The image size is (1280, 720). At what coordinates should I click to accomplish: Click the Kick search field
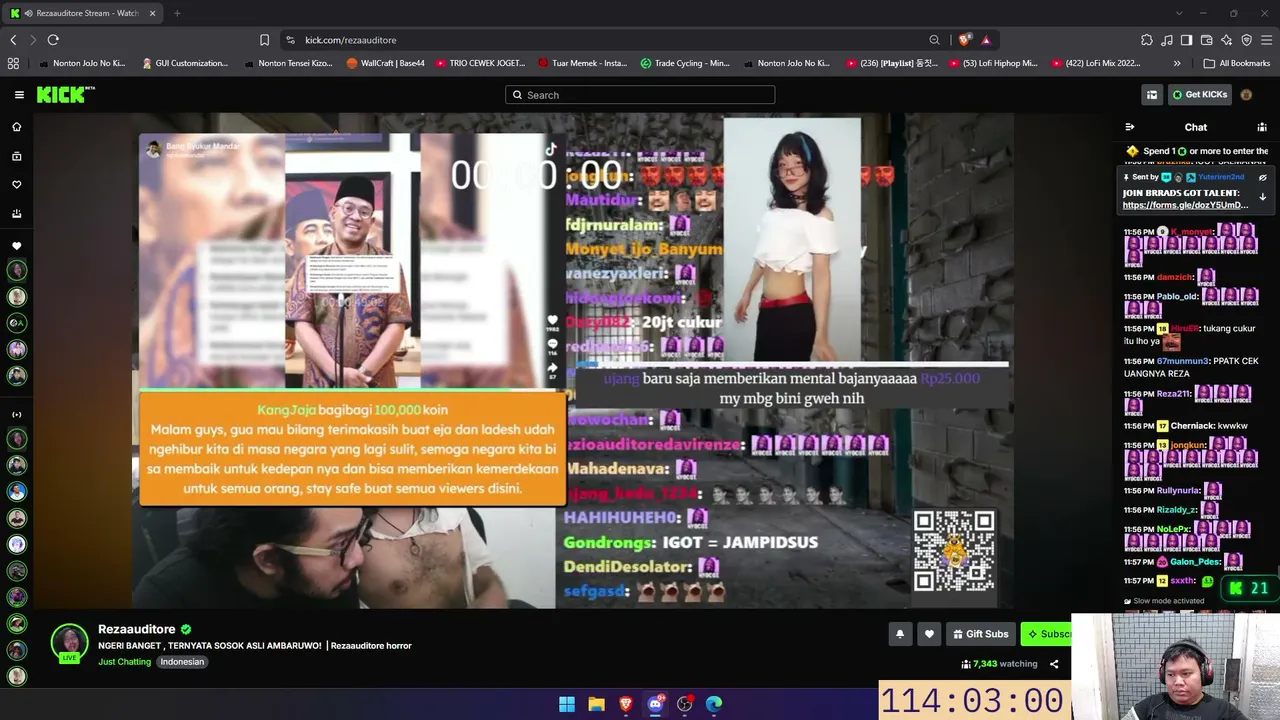coord(640,95)
